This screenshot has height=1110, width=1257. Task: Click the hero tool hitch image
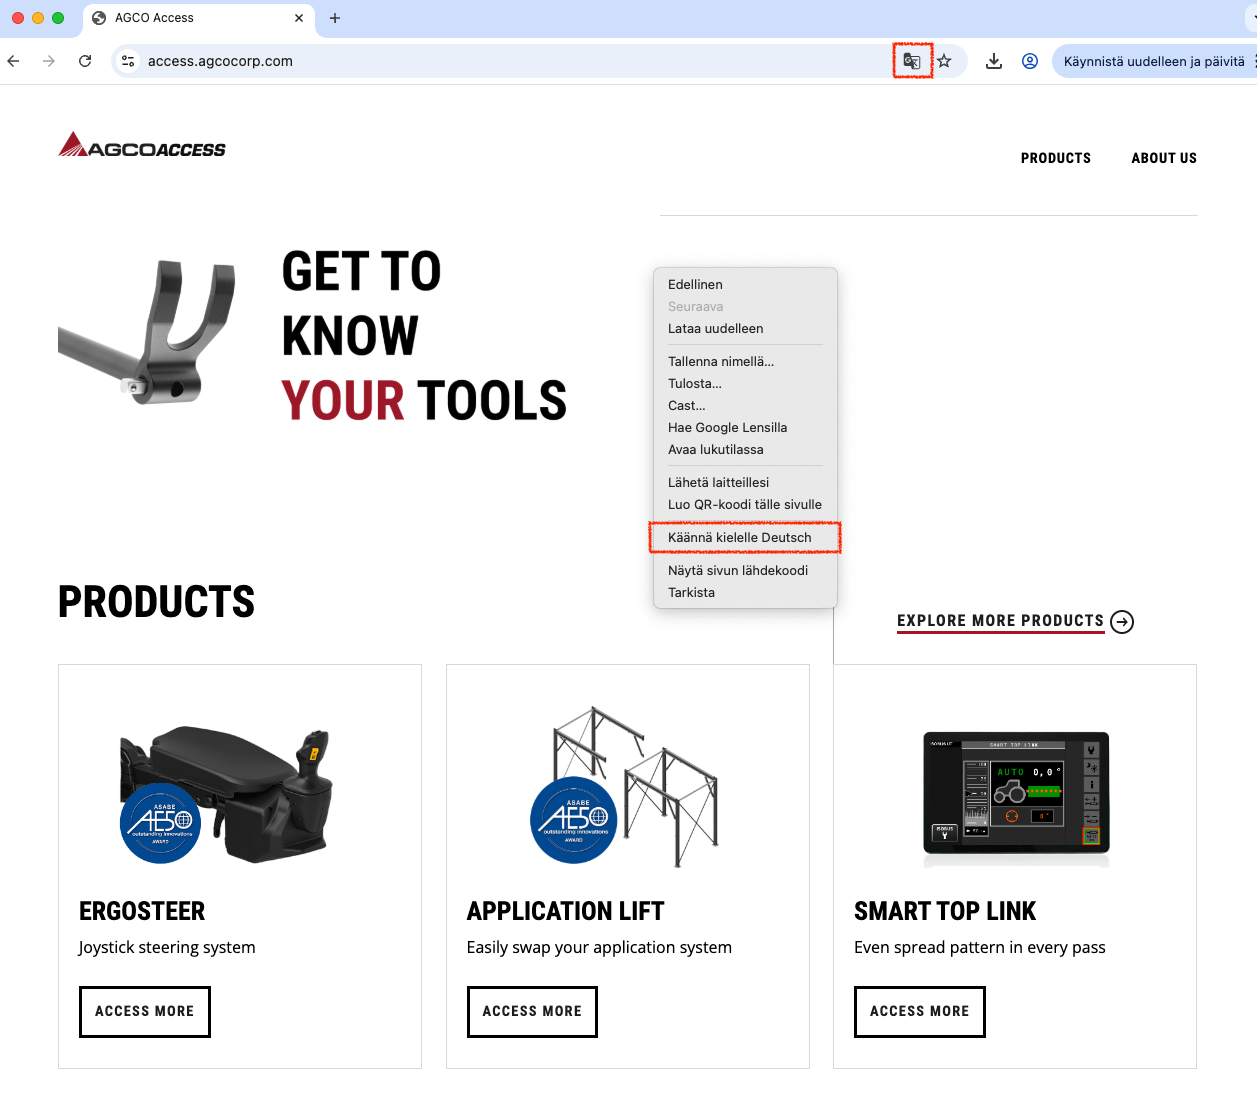147,332
